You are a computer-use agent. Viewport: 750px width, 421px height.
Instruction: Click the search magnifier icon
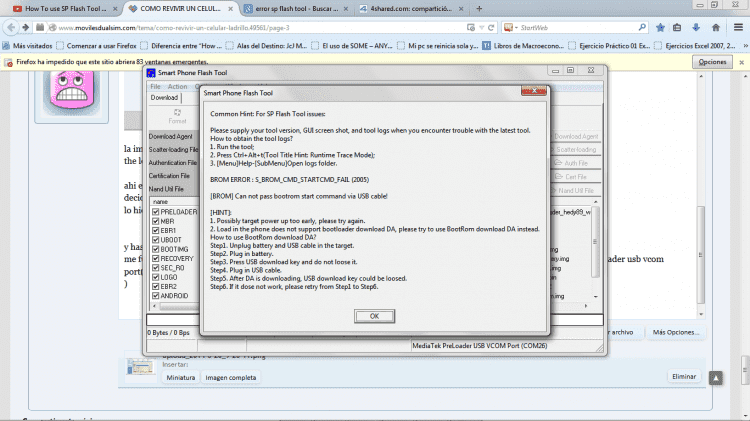[x=642, y=28]
